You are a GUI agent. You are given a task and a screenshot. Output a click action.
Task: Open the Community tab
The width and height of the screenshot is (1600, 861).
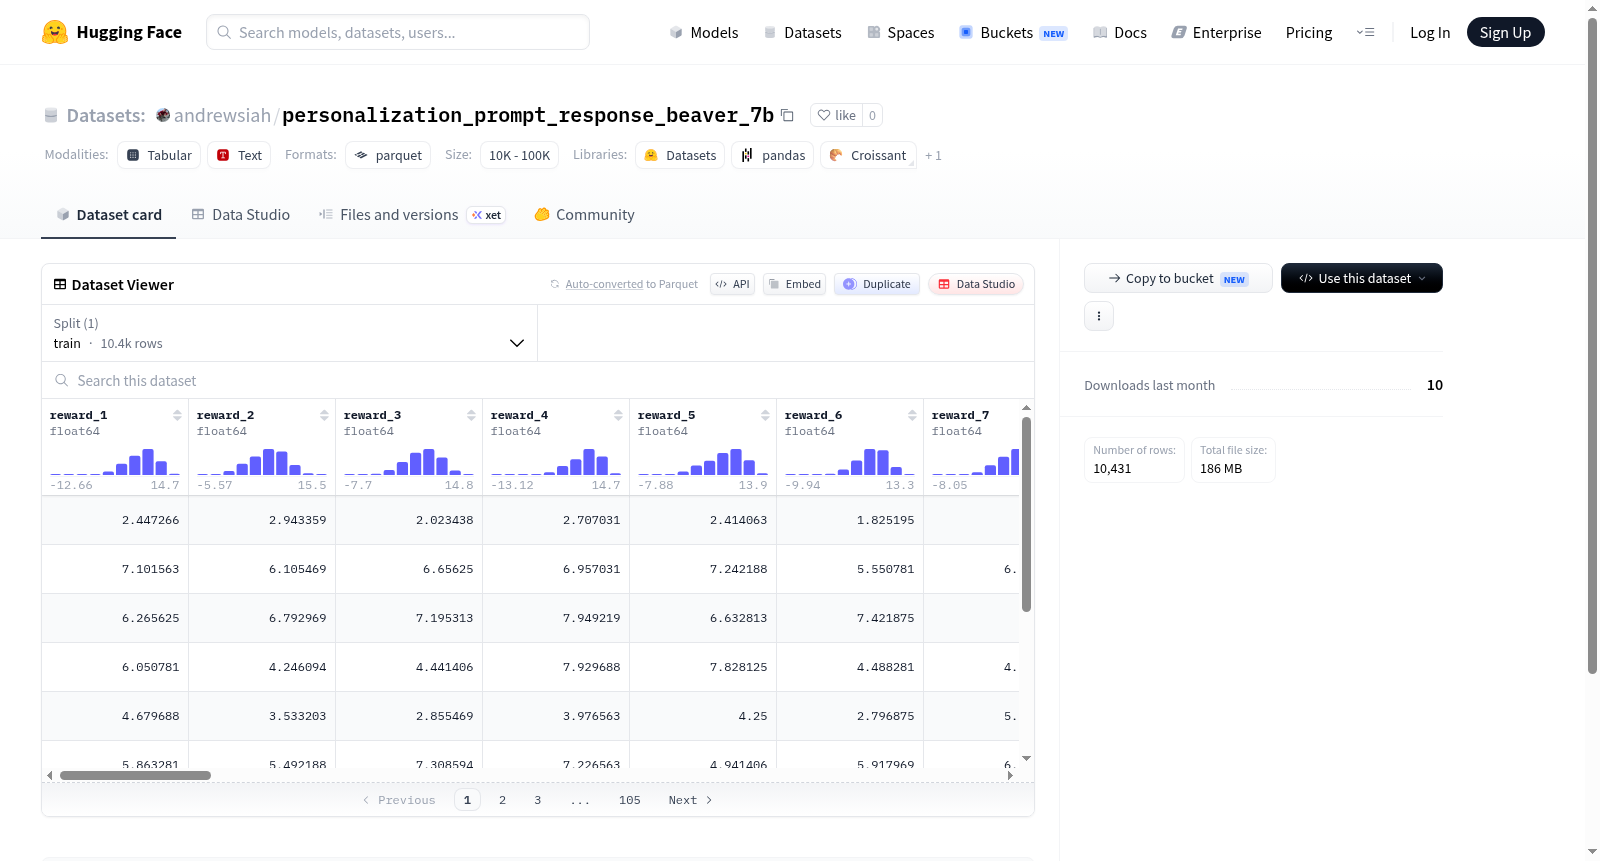point(584,215)
